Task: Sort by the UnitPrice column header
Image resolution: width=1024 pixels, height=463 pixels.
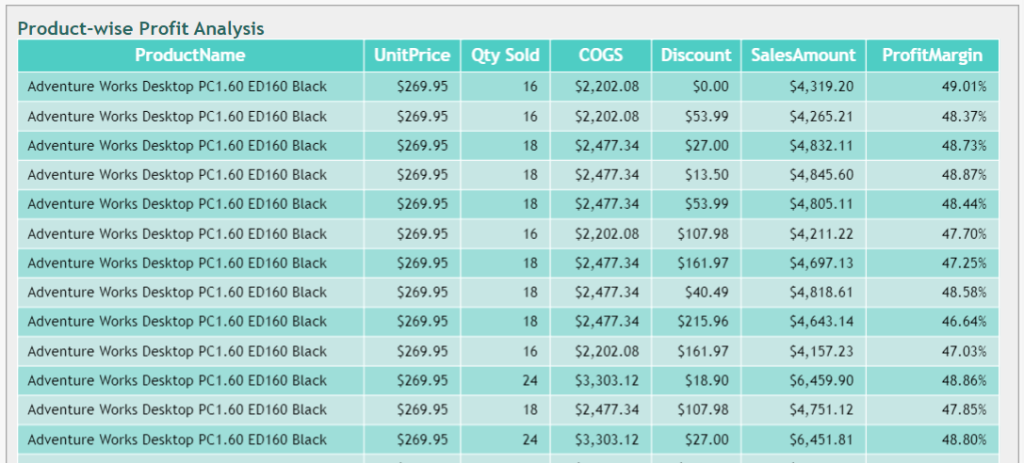Action: coord(412,56)
